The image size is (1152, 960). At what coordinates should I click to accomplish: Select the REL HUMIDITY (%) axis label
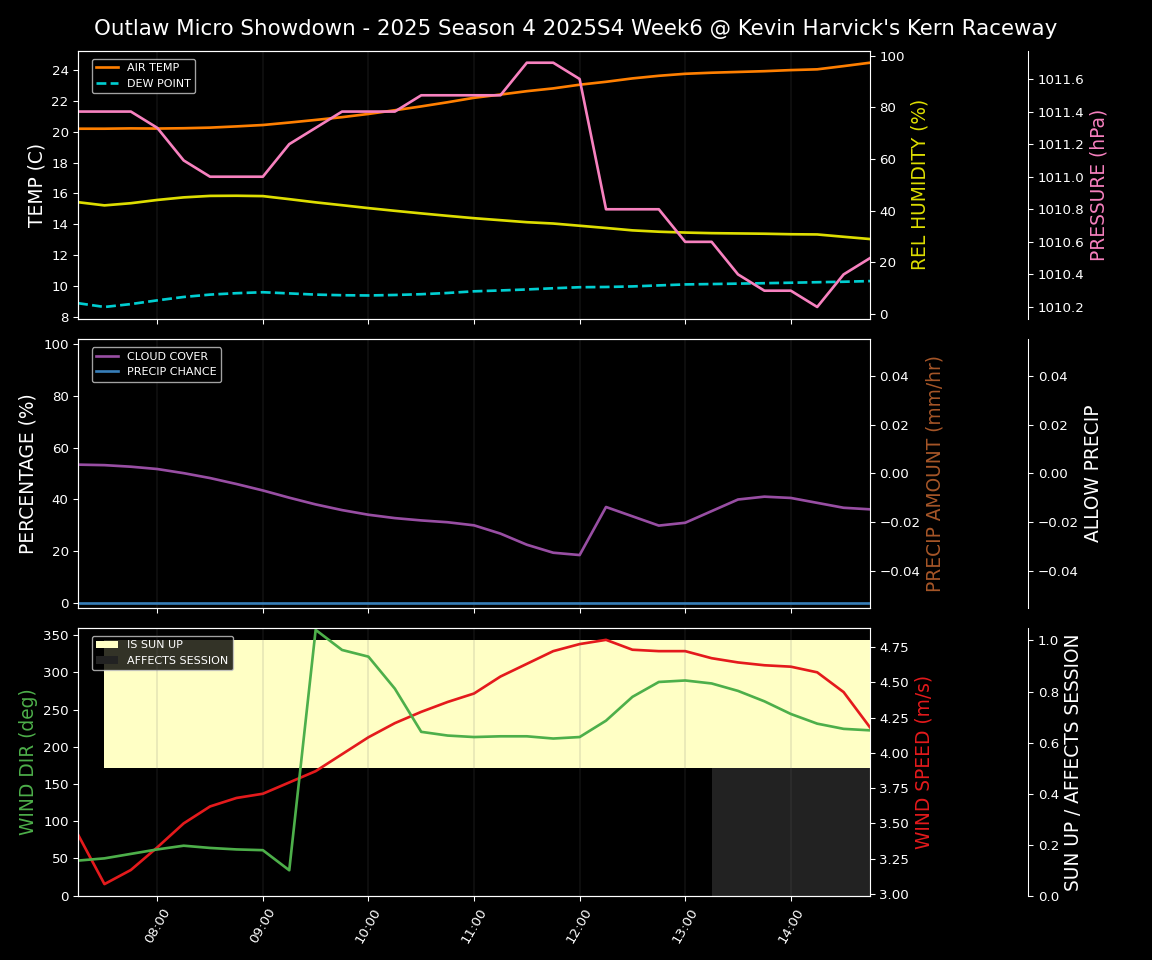(919, 185)
